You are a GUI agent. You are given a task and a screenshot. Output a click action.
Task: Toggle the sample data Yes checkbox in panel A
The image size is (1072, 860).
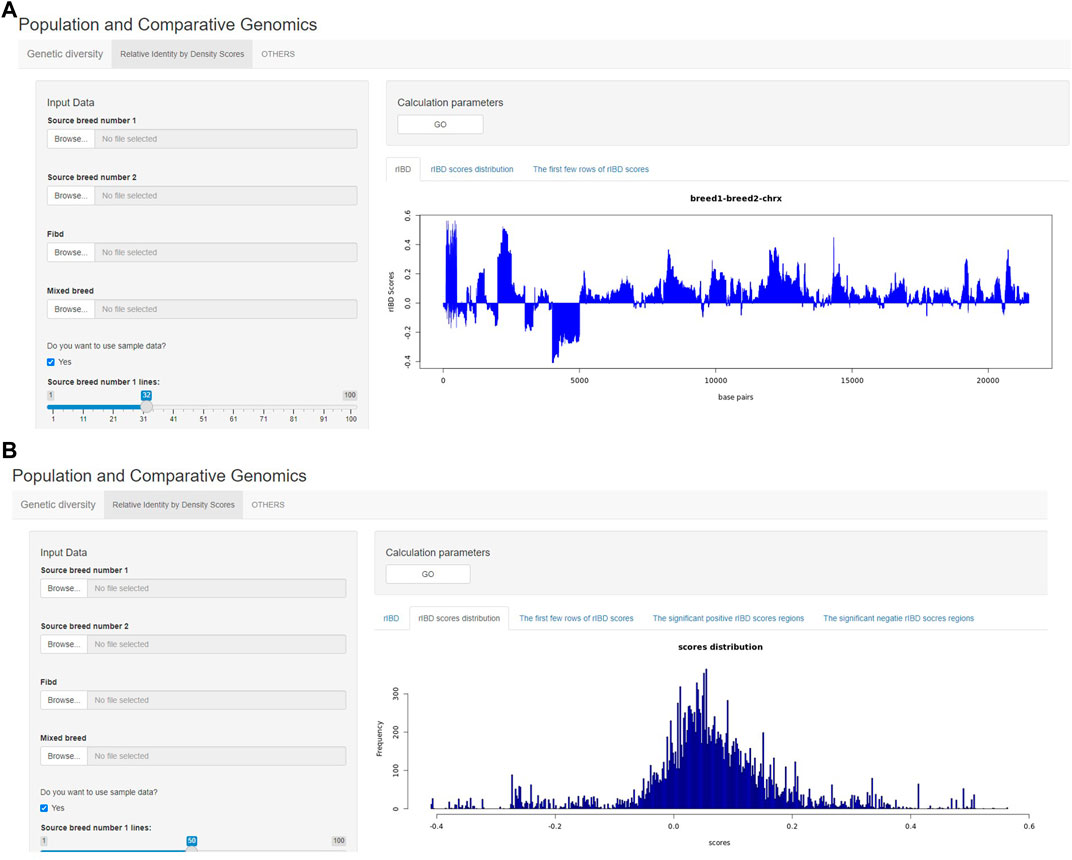(x=51, y=362)
